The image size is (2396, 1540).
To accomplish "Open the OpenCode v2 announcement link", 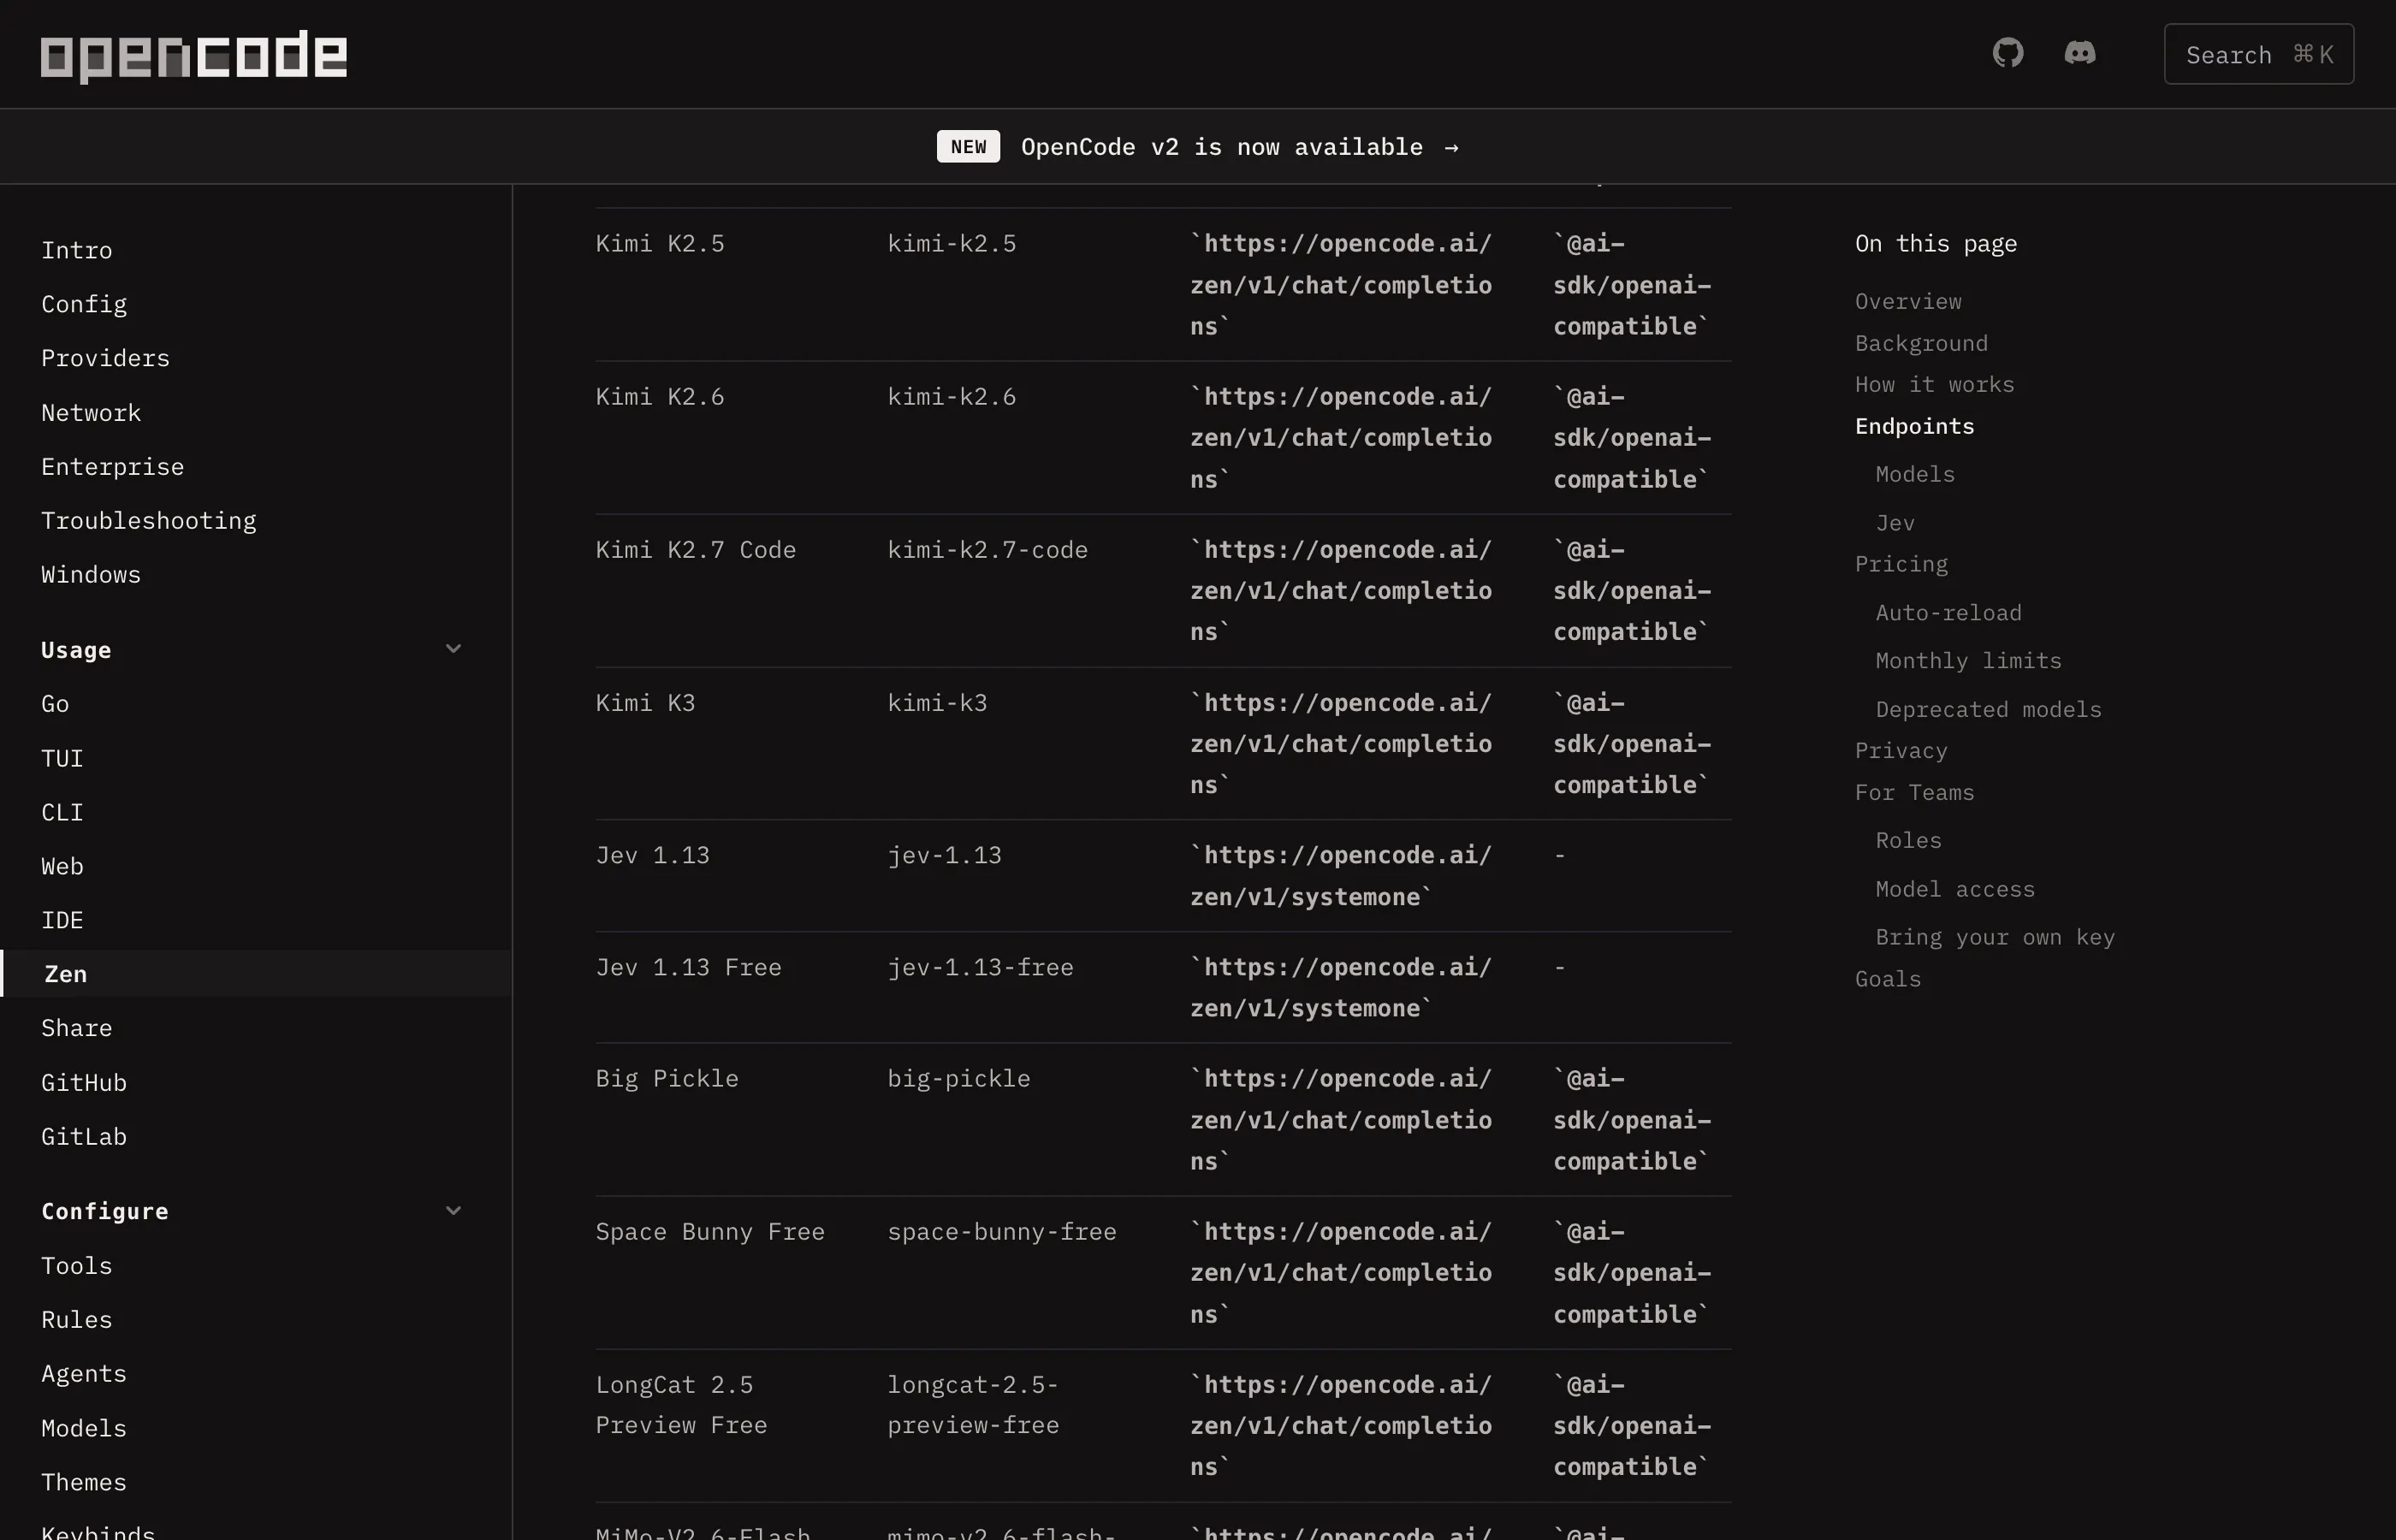I will click(x=1239, y=147).
